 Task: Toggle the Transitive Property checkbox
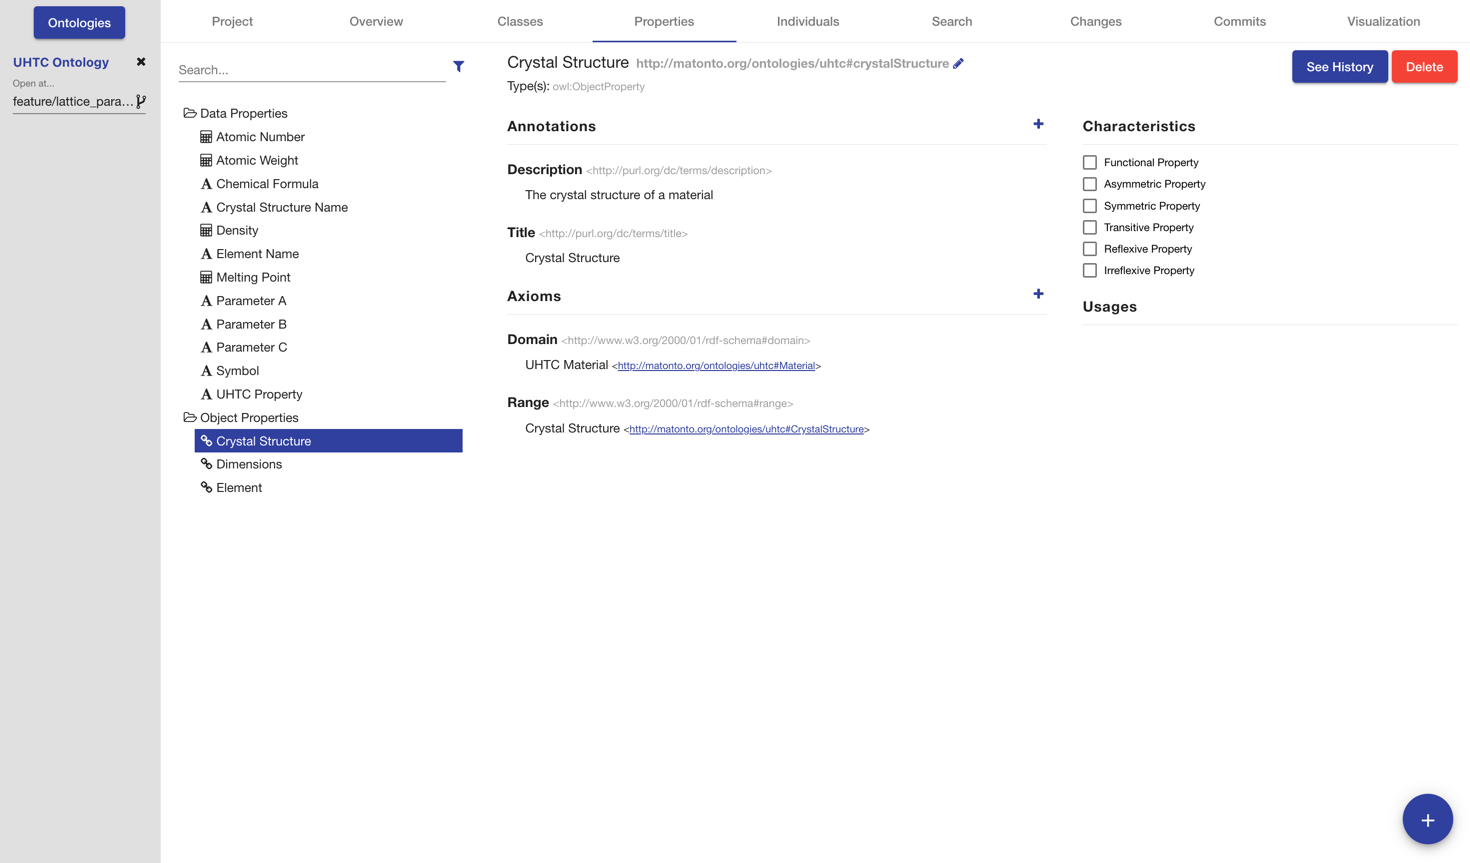(1090, 227)
